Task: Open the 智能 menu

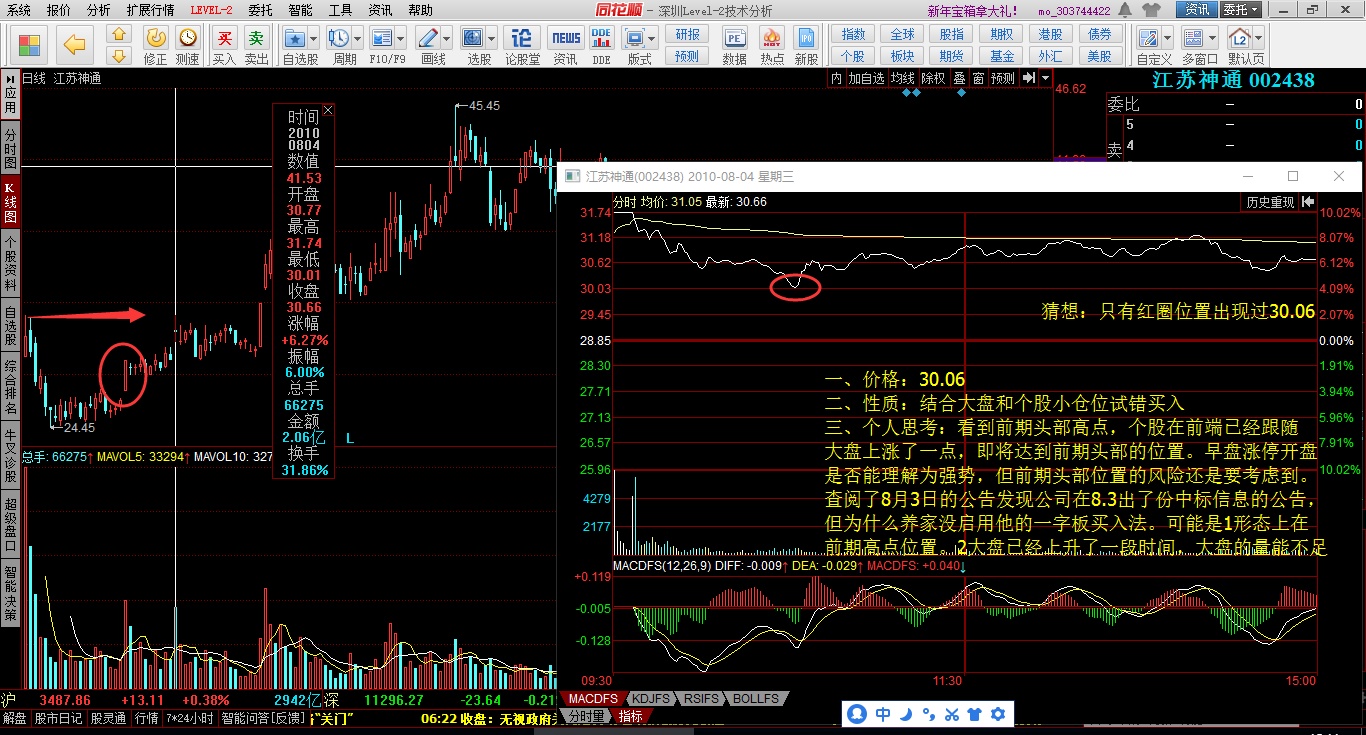Action: [x=300, y=10]
